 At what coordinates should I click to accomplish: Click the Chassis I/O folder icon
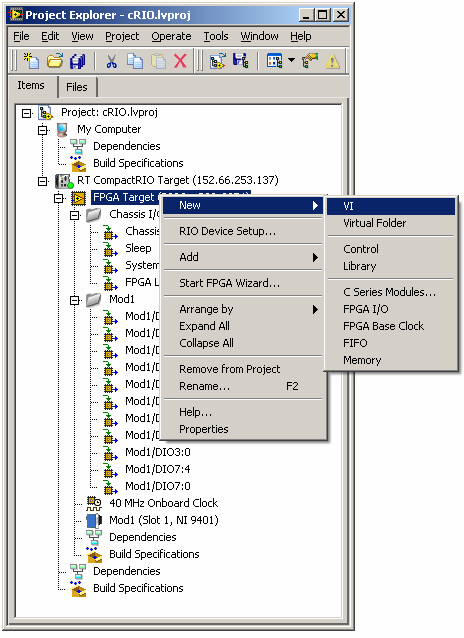point(94,214)
